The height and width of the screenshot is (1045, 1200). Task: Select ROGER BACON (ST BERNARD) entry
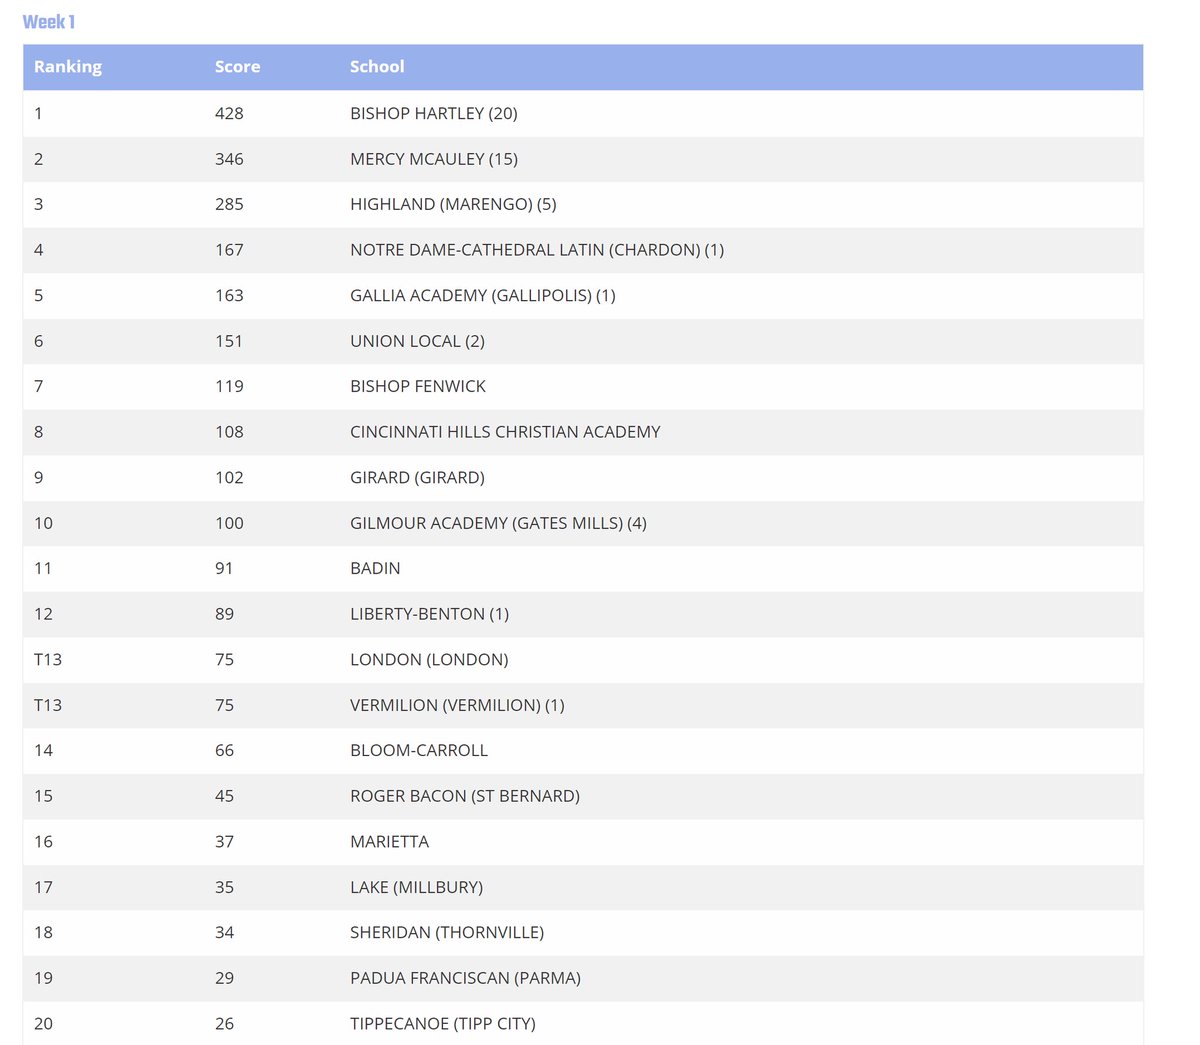click(x=465, y=796)
